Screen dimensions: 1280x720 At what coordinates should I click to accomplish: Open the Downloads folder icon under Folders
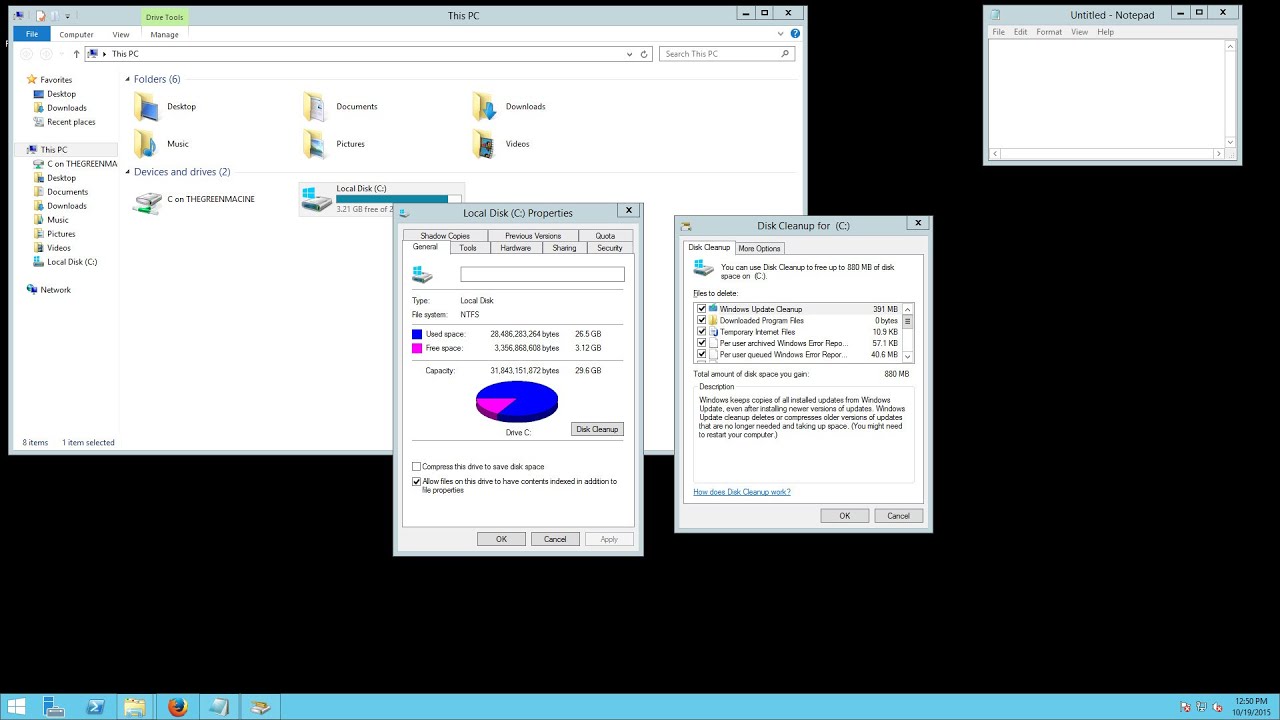click(x=484, y=106)
